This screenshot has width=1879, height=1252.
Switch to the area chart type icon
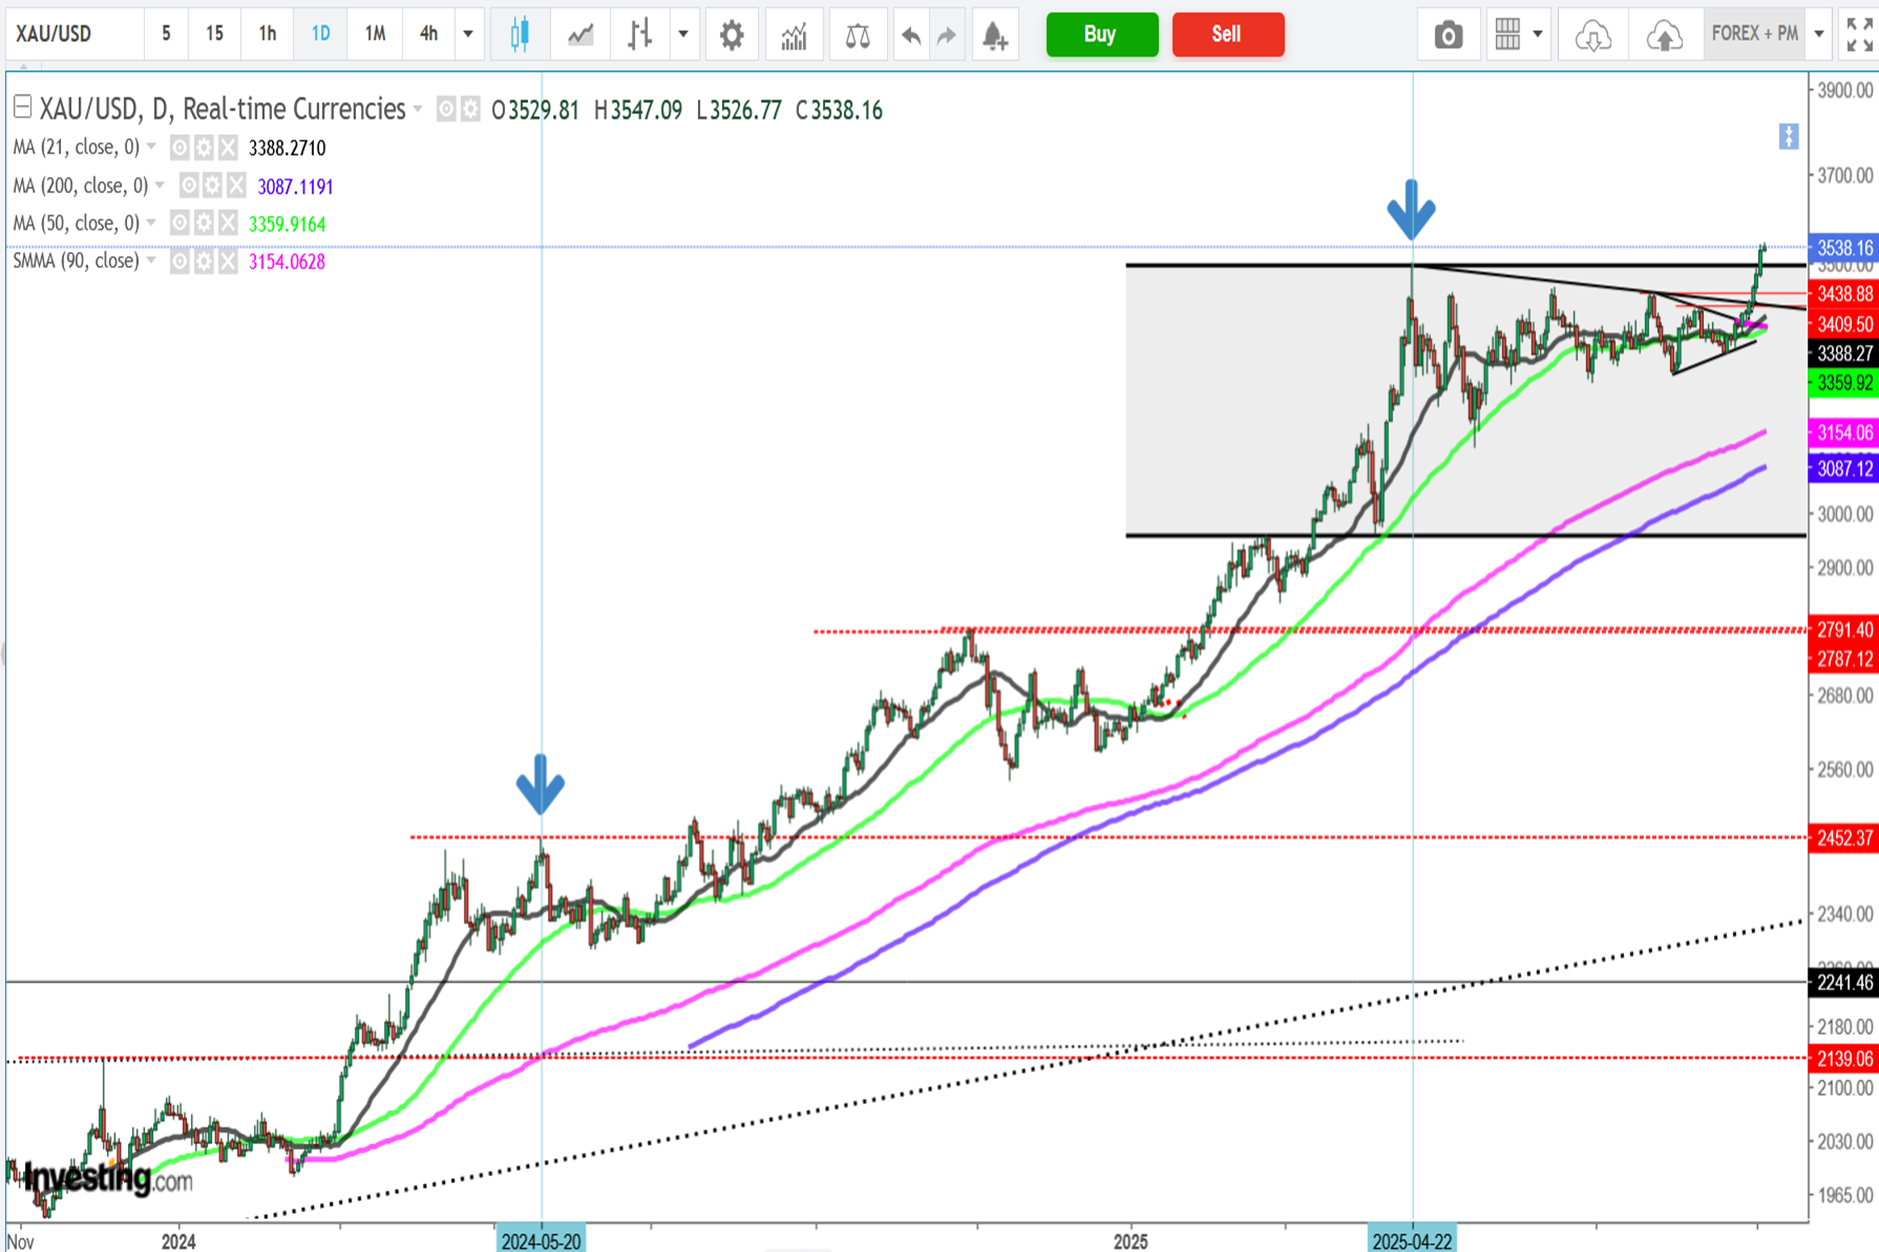580,35
